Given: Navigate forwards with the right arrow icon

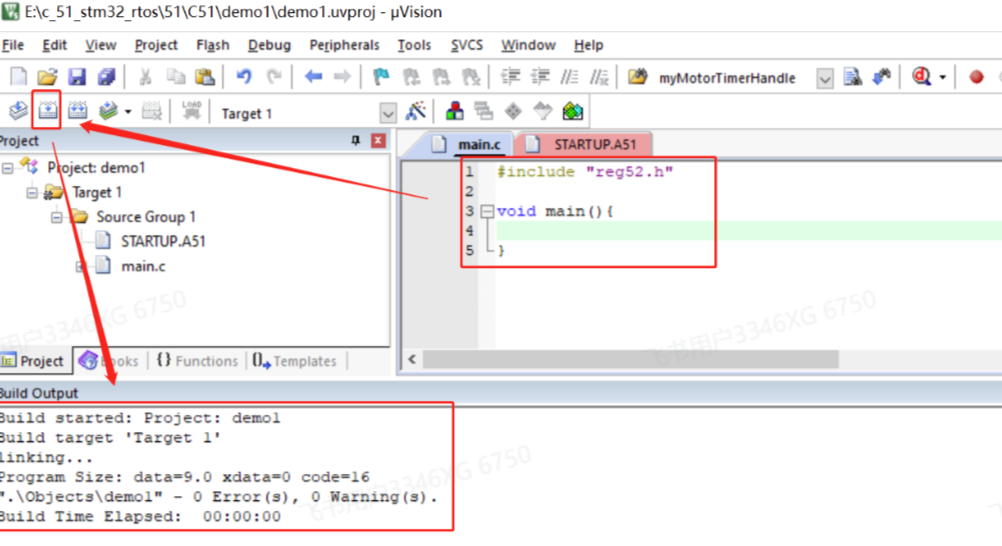Looking at the screenshot, I should tap(343, 77).
